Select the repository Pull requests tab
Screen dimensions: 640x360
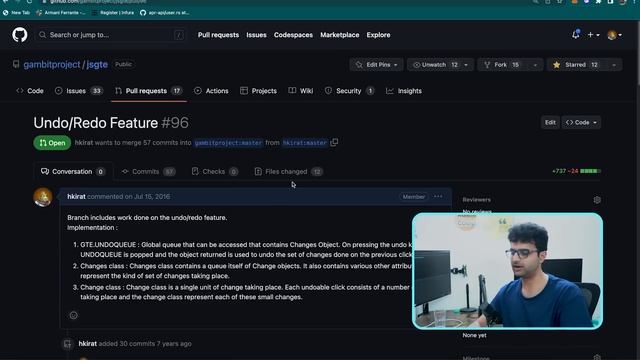[x=149, y=91]
